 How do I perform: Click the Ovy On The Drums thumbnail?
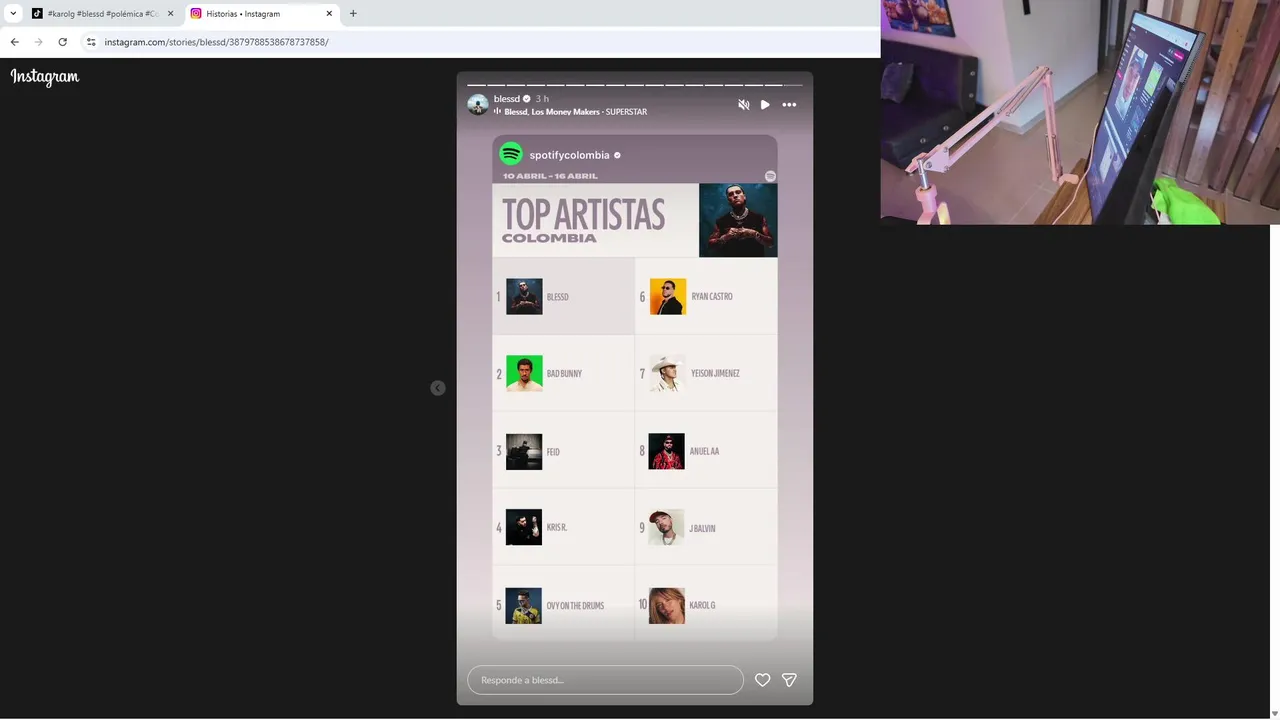(524, 605)
